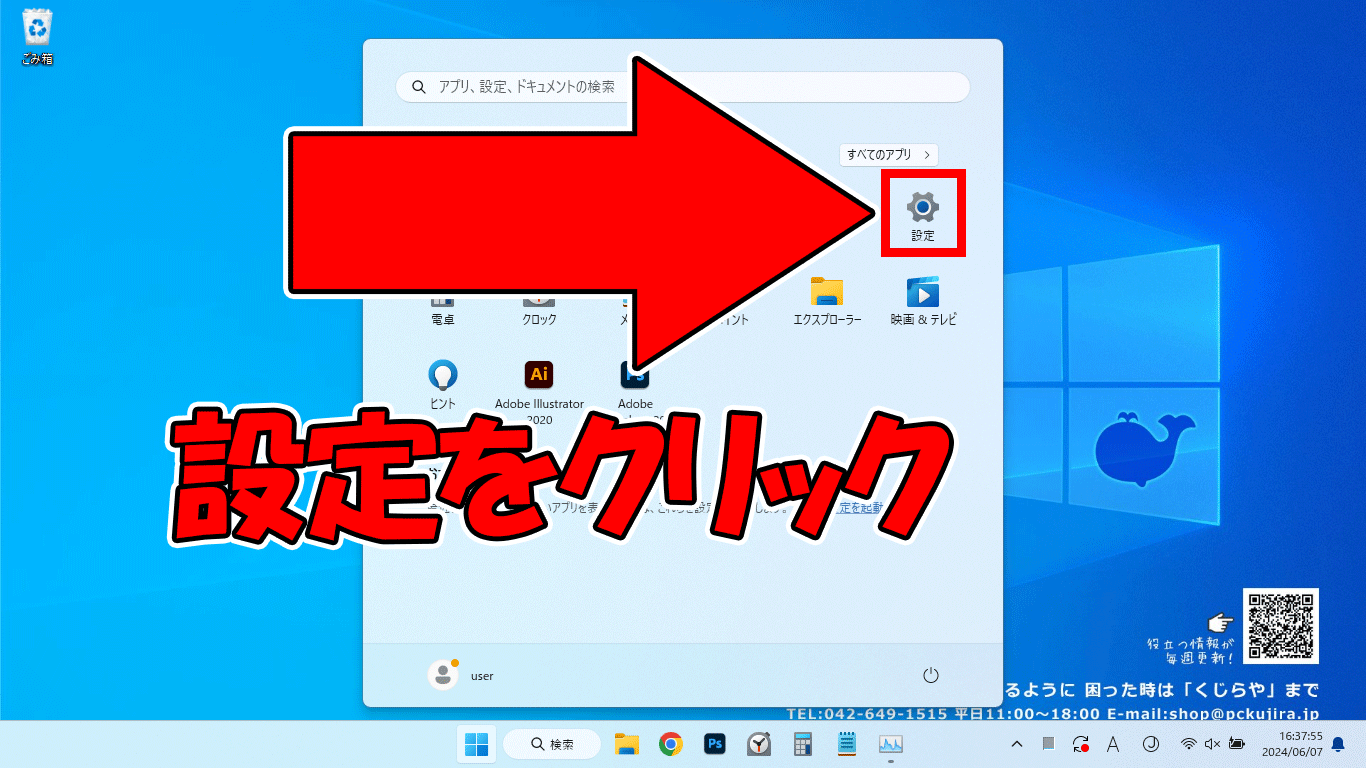Screen dimensions: 1366x768
Task: Open the ヒント tips app
Action: point(443,385)
